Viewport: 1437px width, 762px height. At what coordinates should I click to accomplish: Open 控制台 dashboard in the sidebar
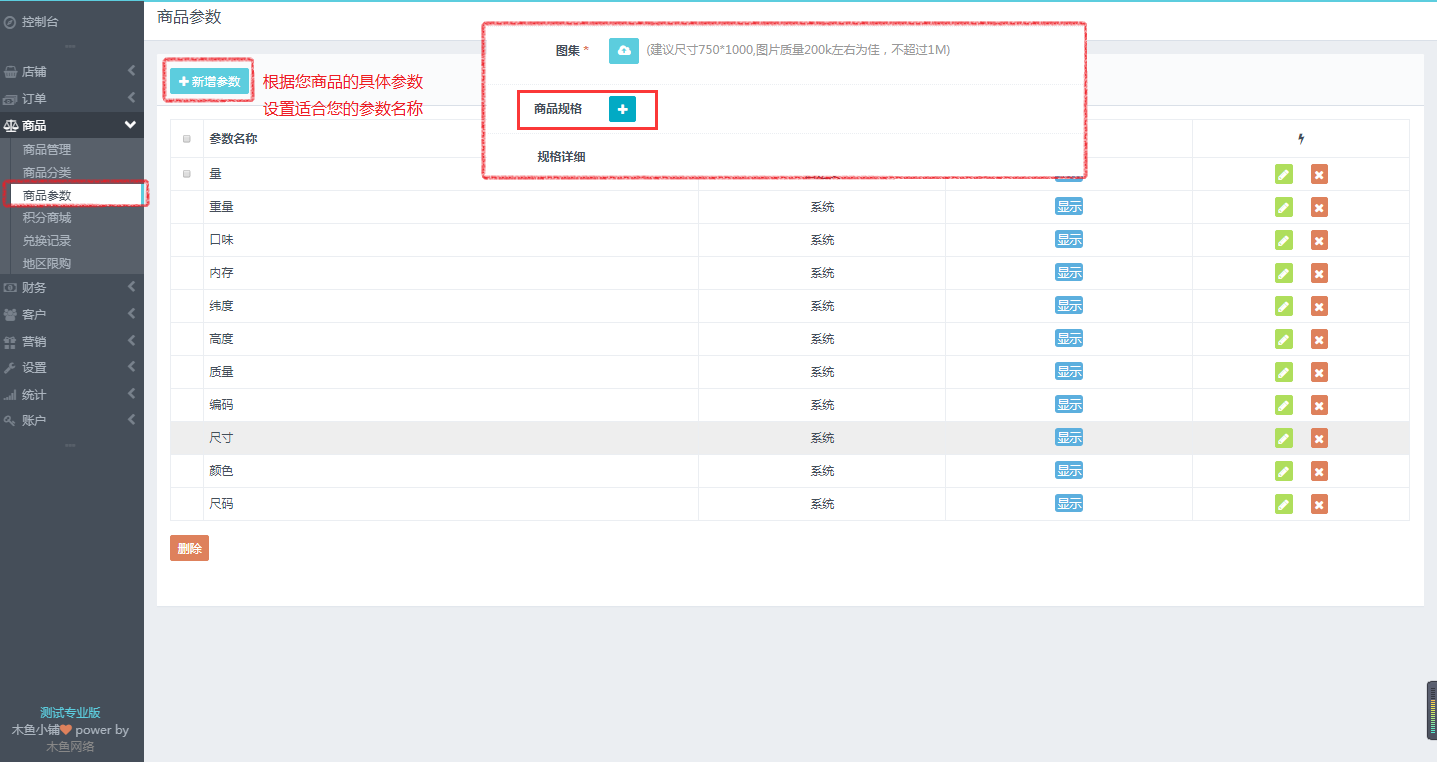coord(40,21)
